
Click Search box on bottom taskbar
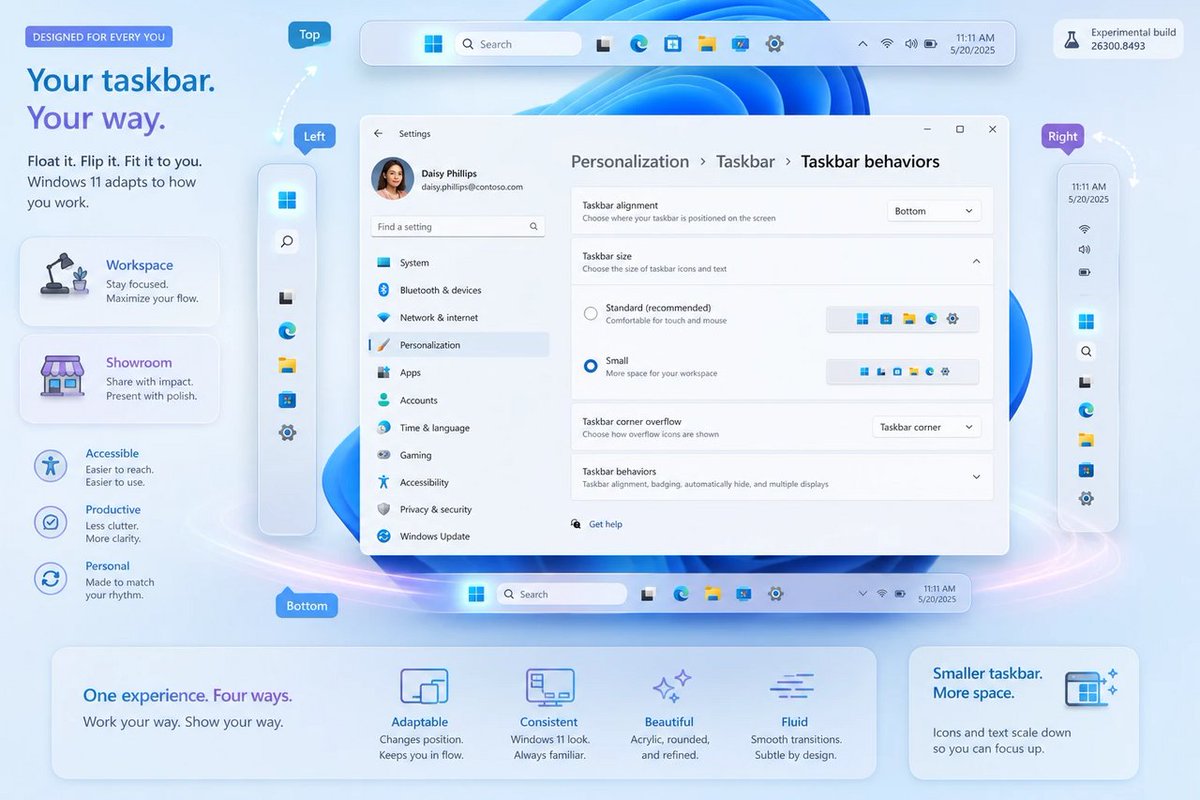click(x=562, y=594)
